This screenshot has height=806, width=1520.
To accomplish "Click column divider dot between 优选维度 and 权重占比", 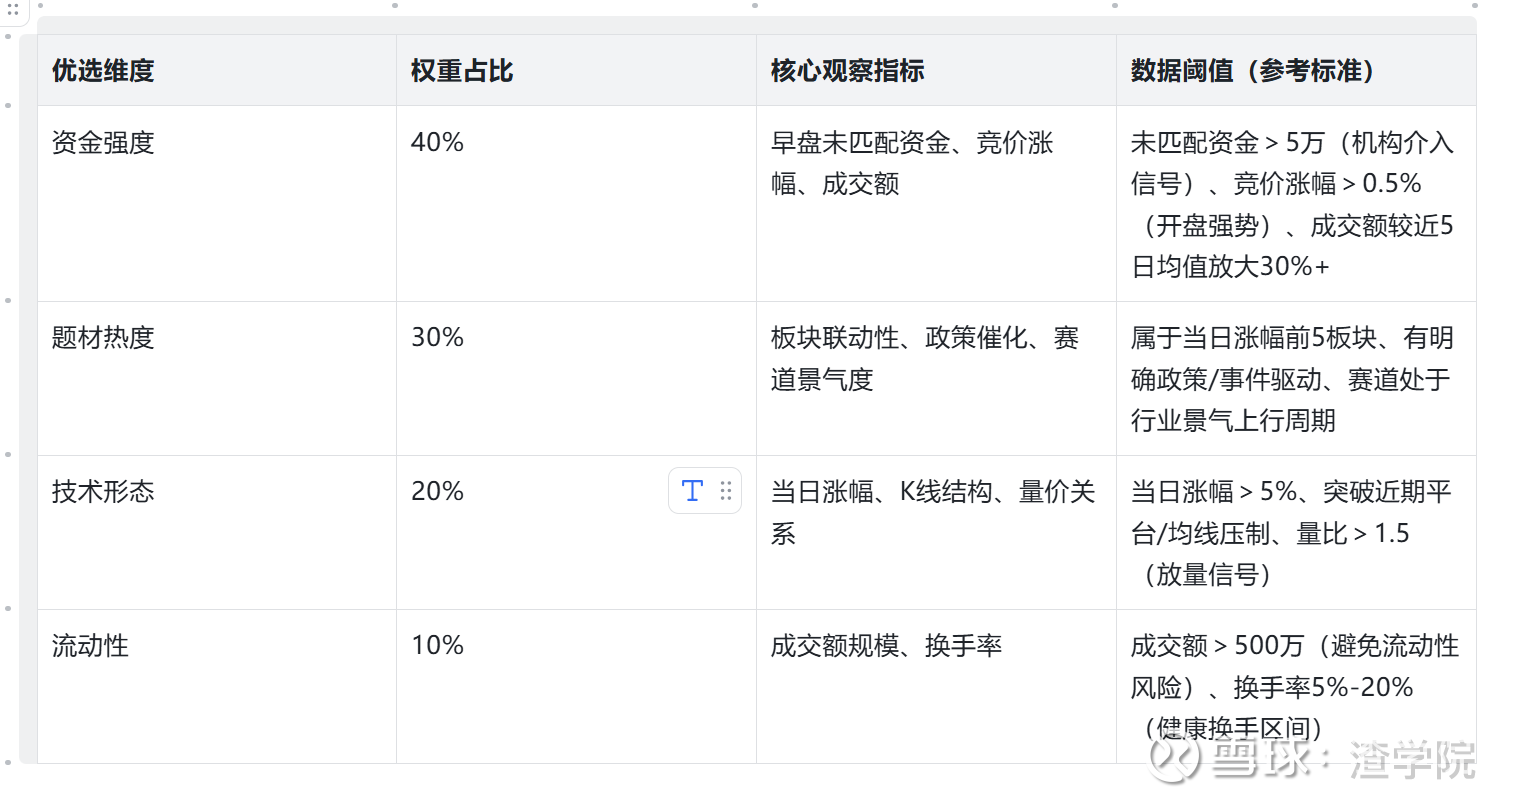I will [395, 6].
